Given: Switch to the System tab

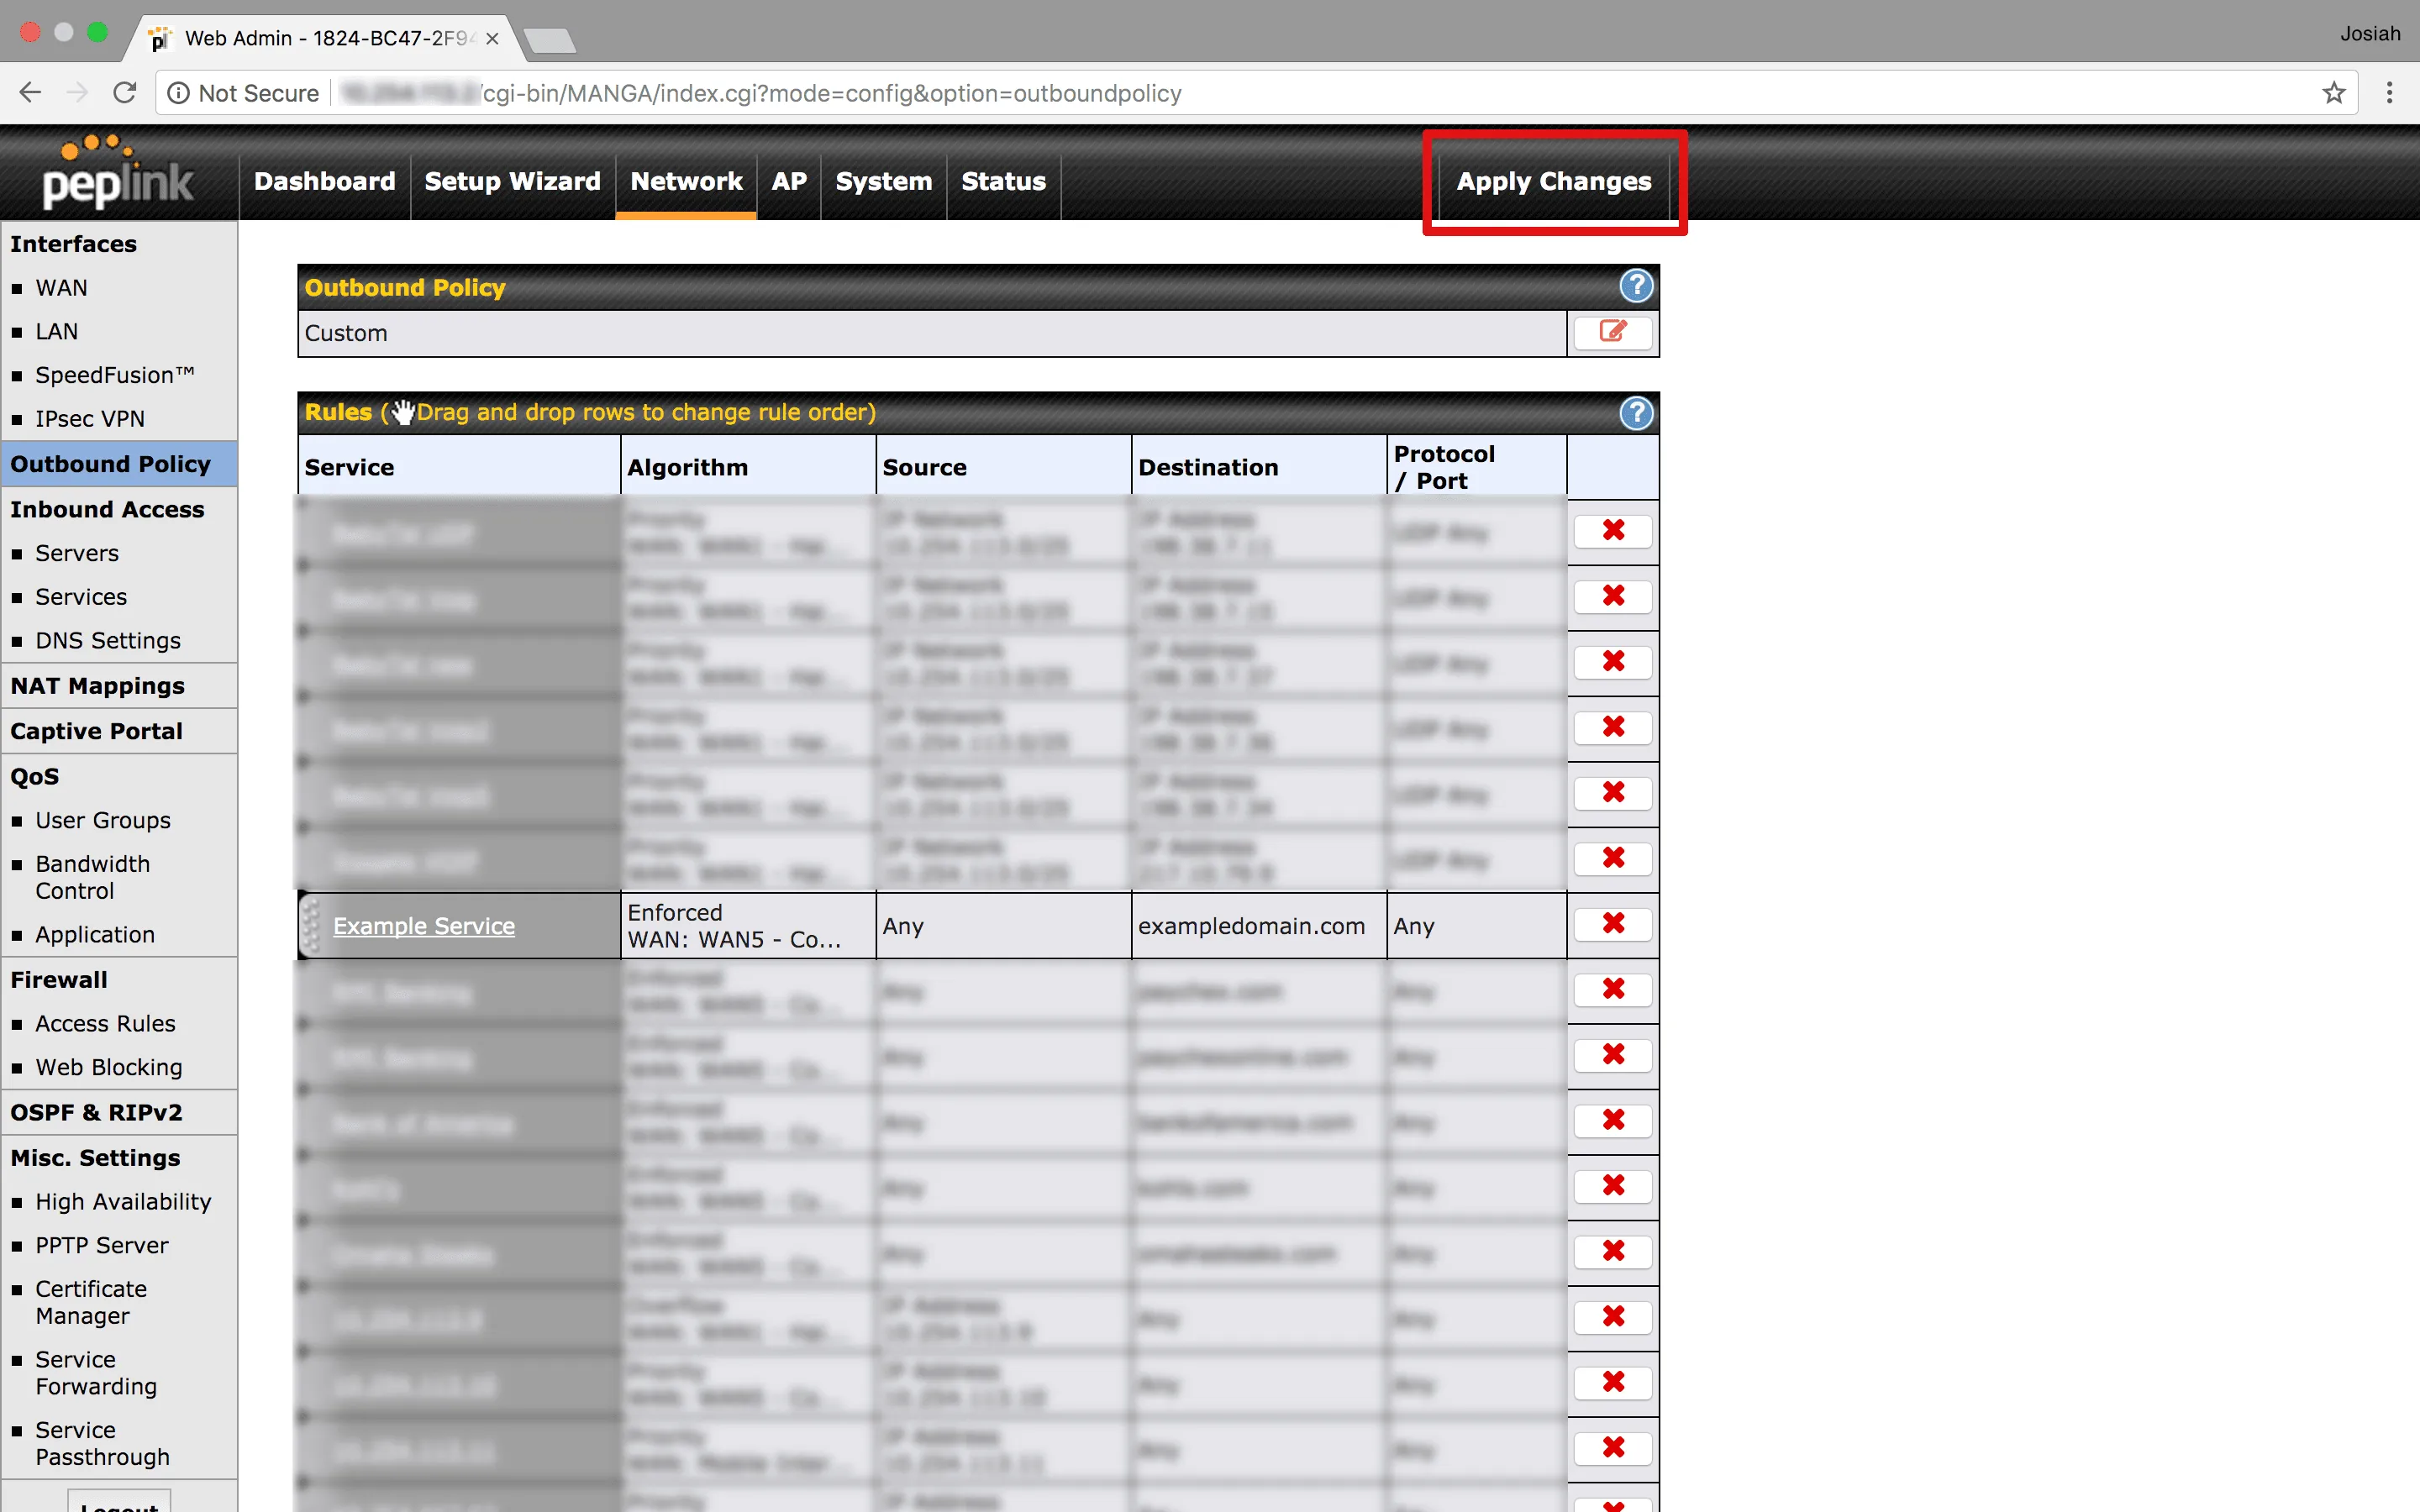Looking at the screenshot, I should [x=883, y=181].
